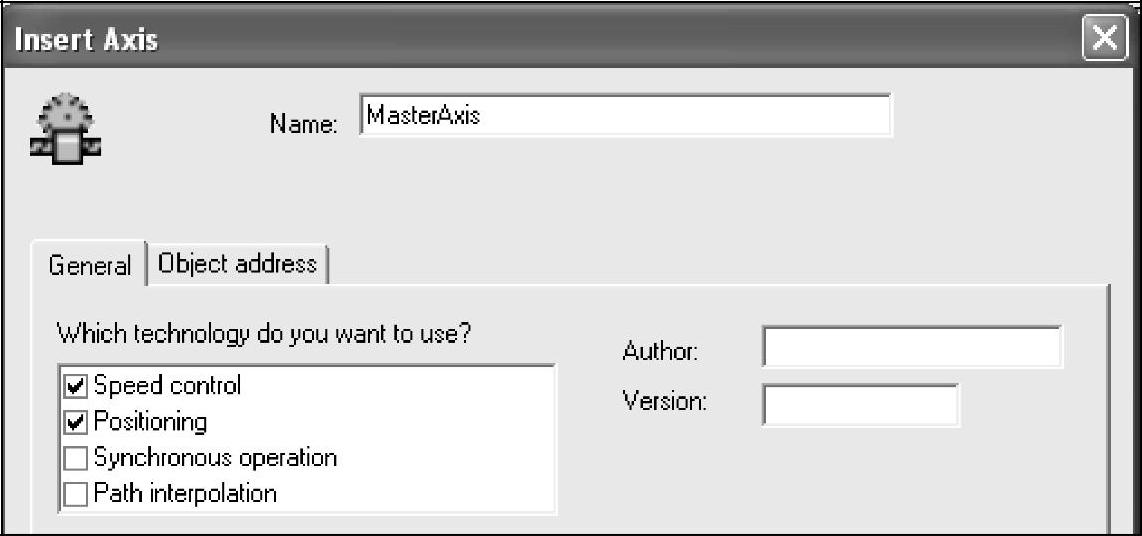Disable the Positioning checkbox
This screenshot has height=536, width=1142.
(75, 423)
